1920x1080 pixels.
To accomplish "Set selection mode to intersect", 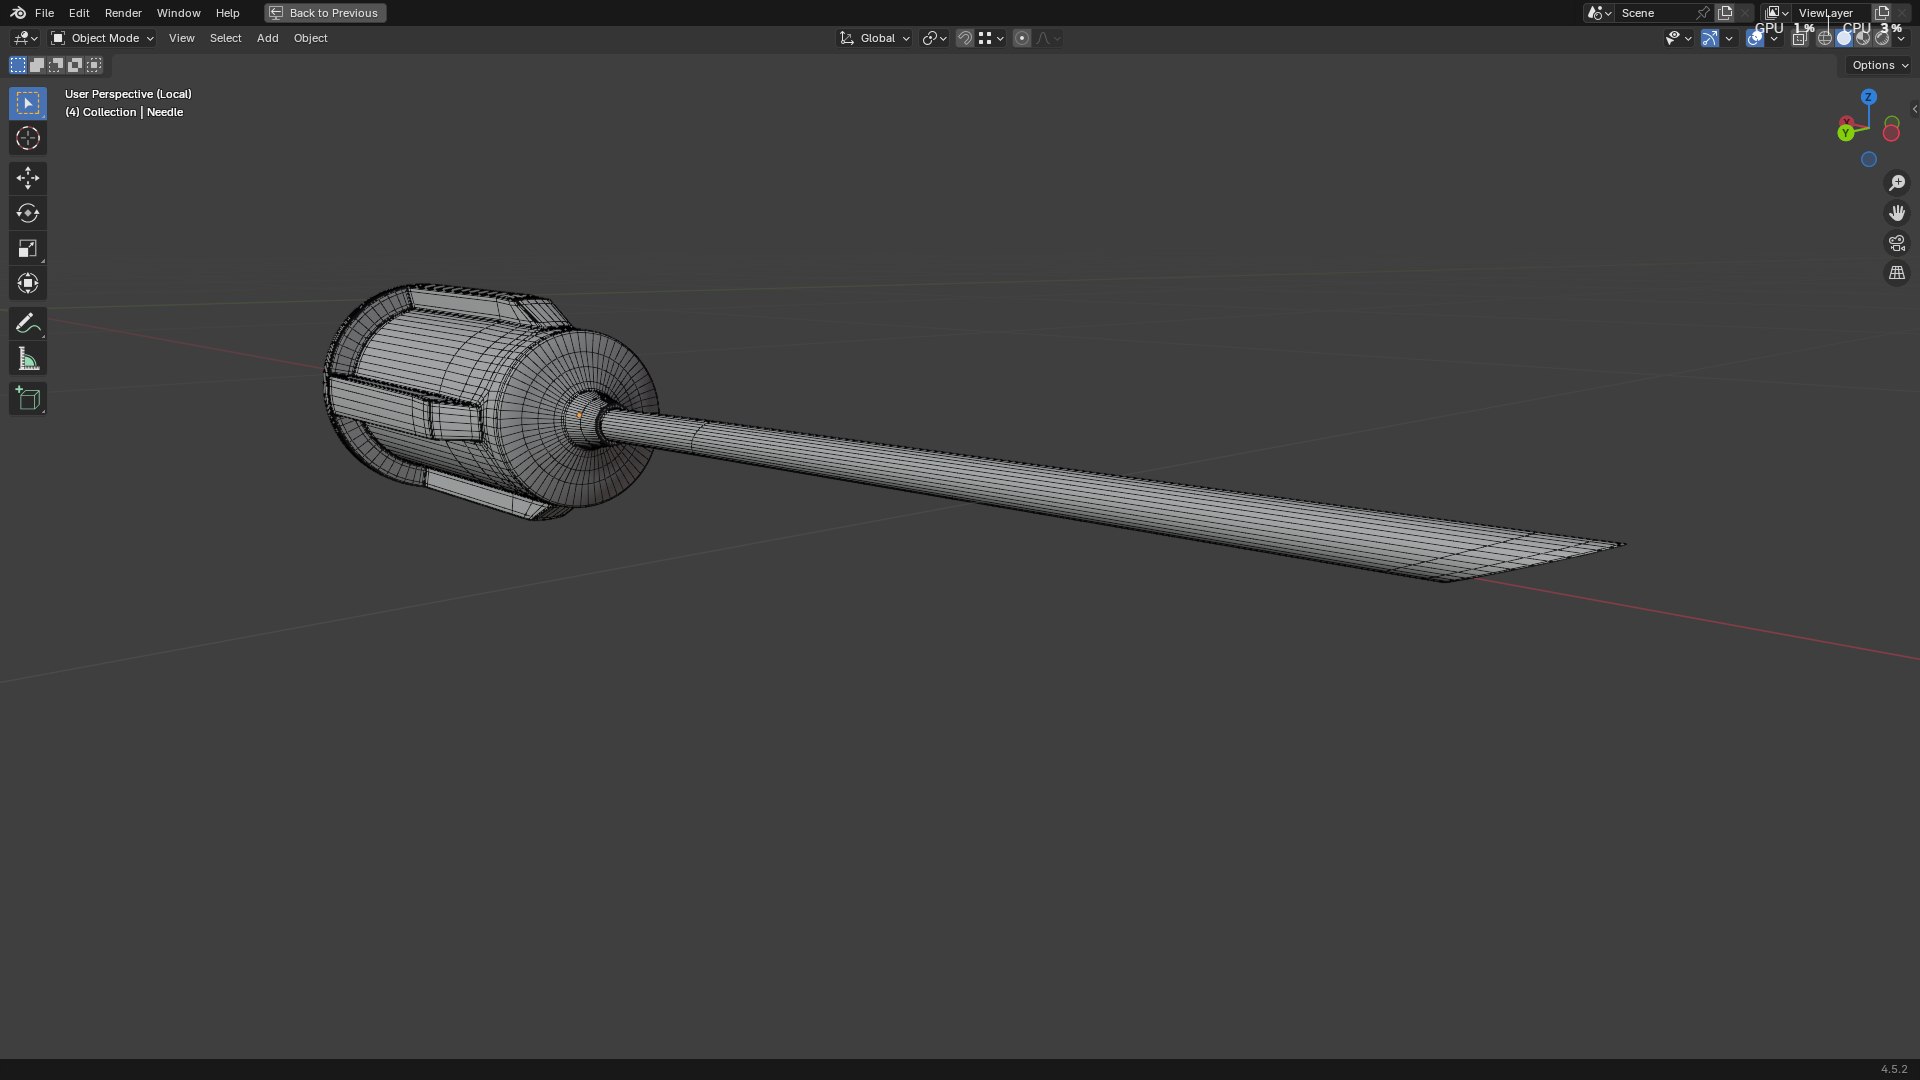I will coord(94,65).
